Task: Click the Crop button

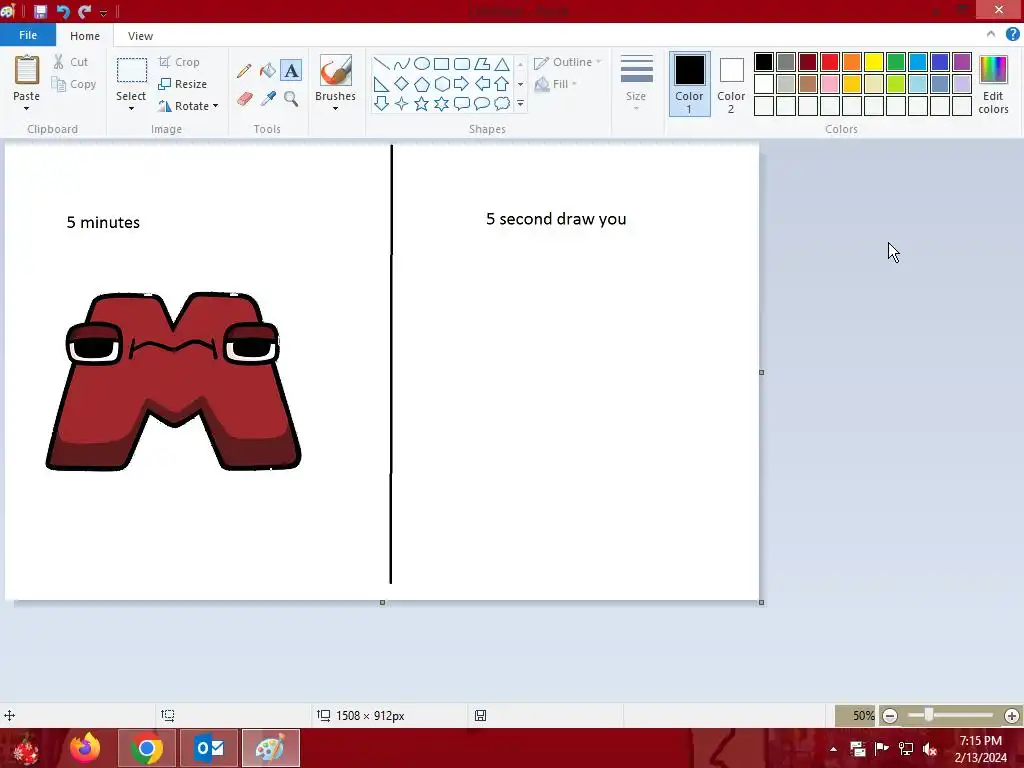Action: 179,62
